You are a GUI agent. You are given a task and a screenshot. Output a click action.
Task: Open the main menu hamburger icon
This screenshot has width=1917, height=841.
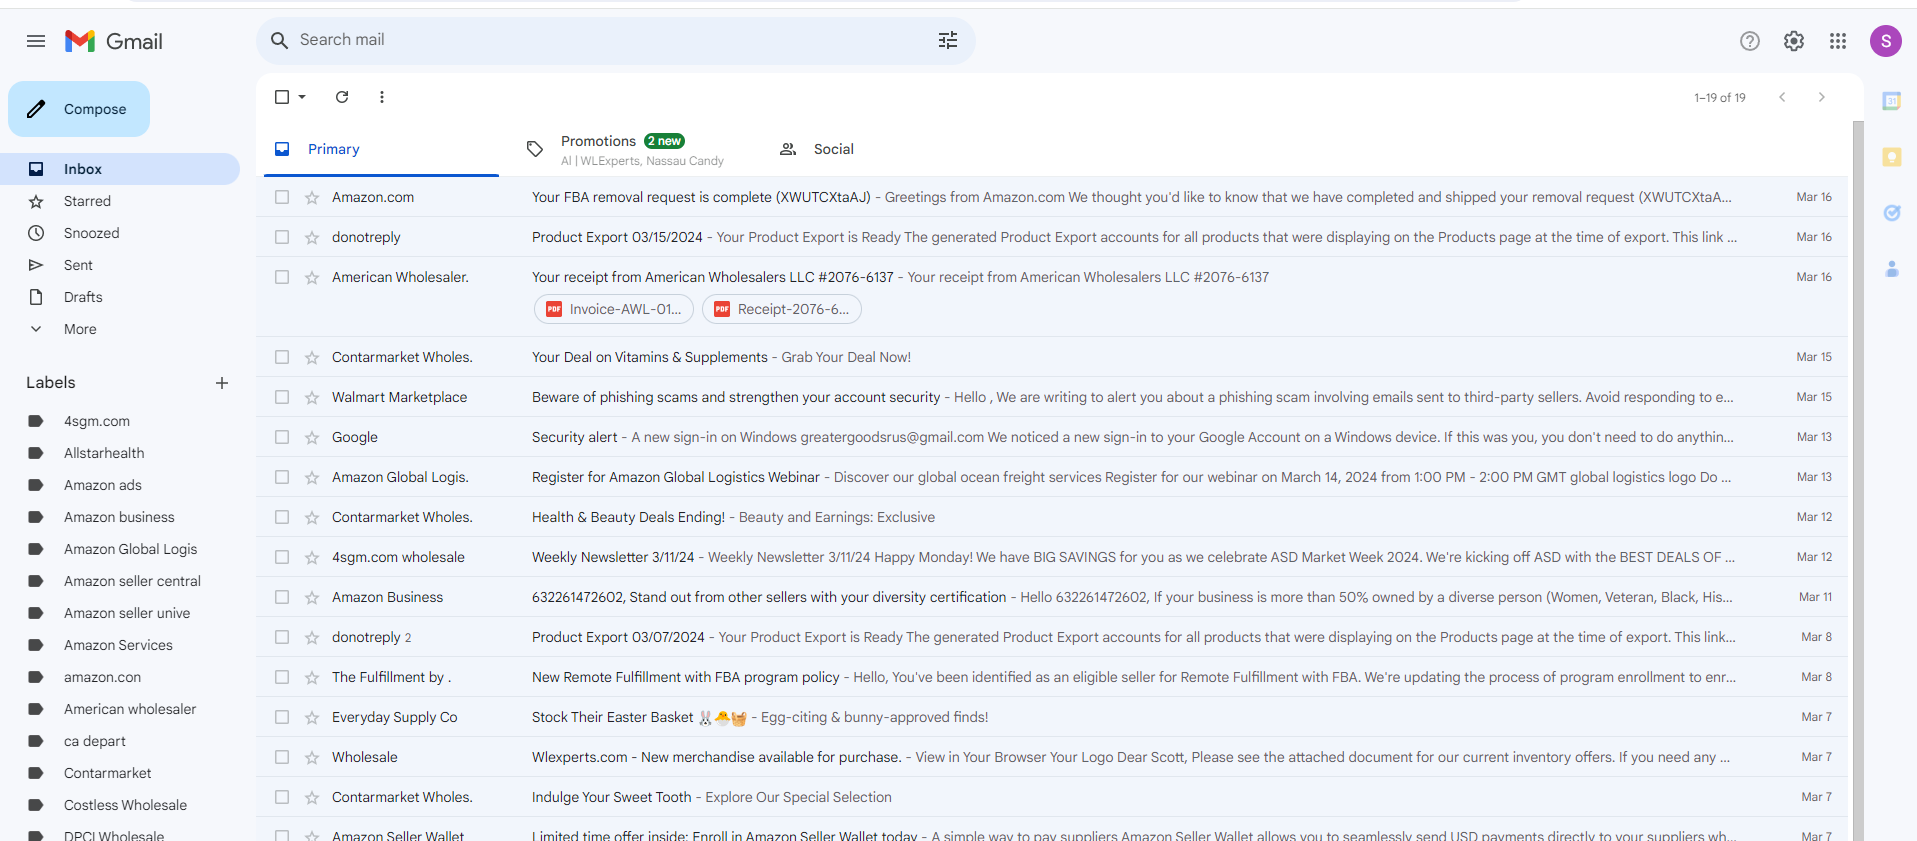(x=36, y=41)
